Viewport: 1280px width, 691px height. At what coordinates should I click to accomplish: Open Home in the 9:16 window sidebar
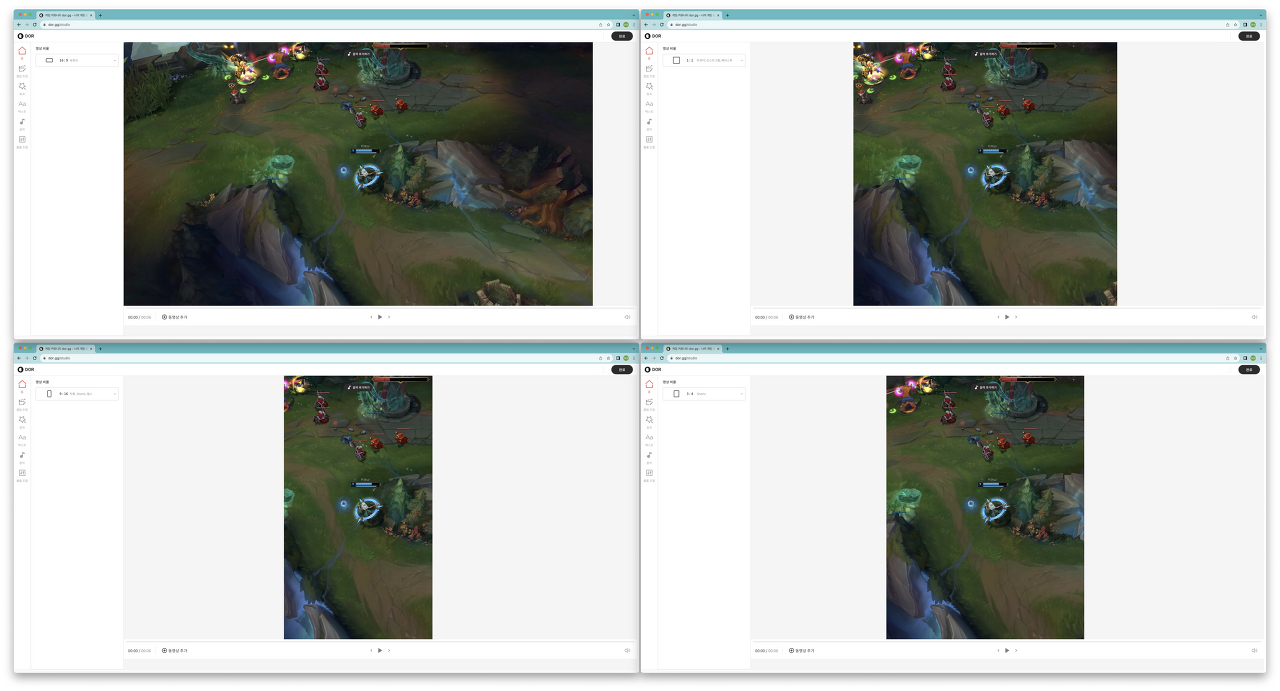tap(22, 385)
